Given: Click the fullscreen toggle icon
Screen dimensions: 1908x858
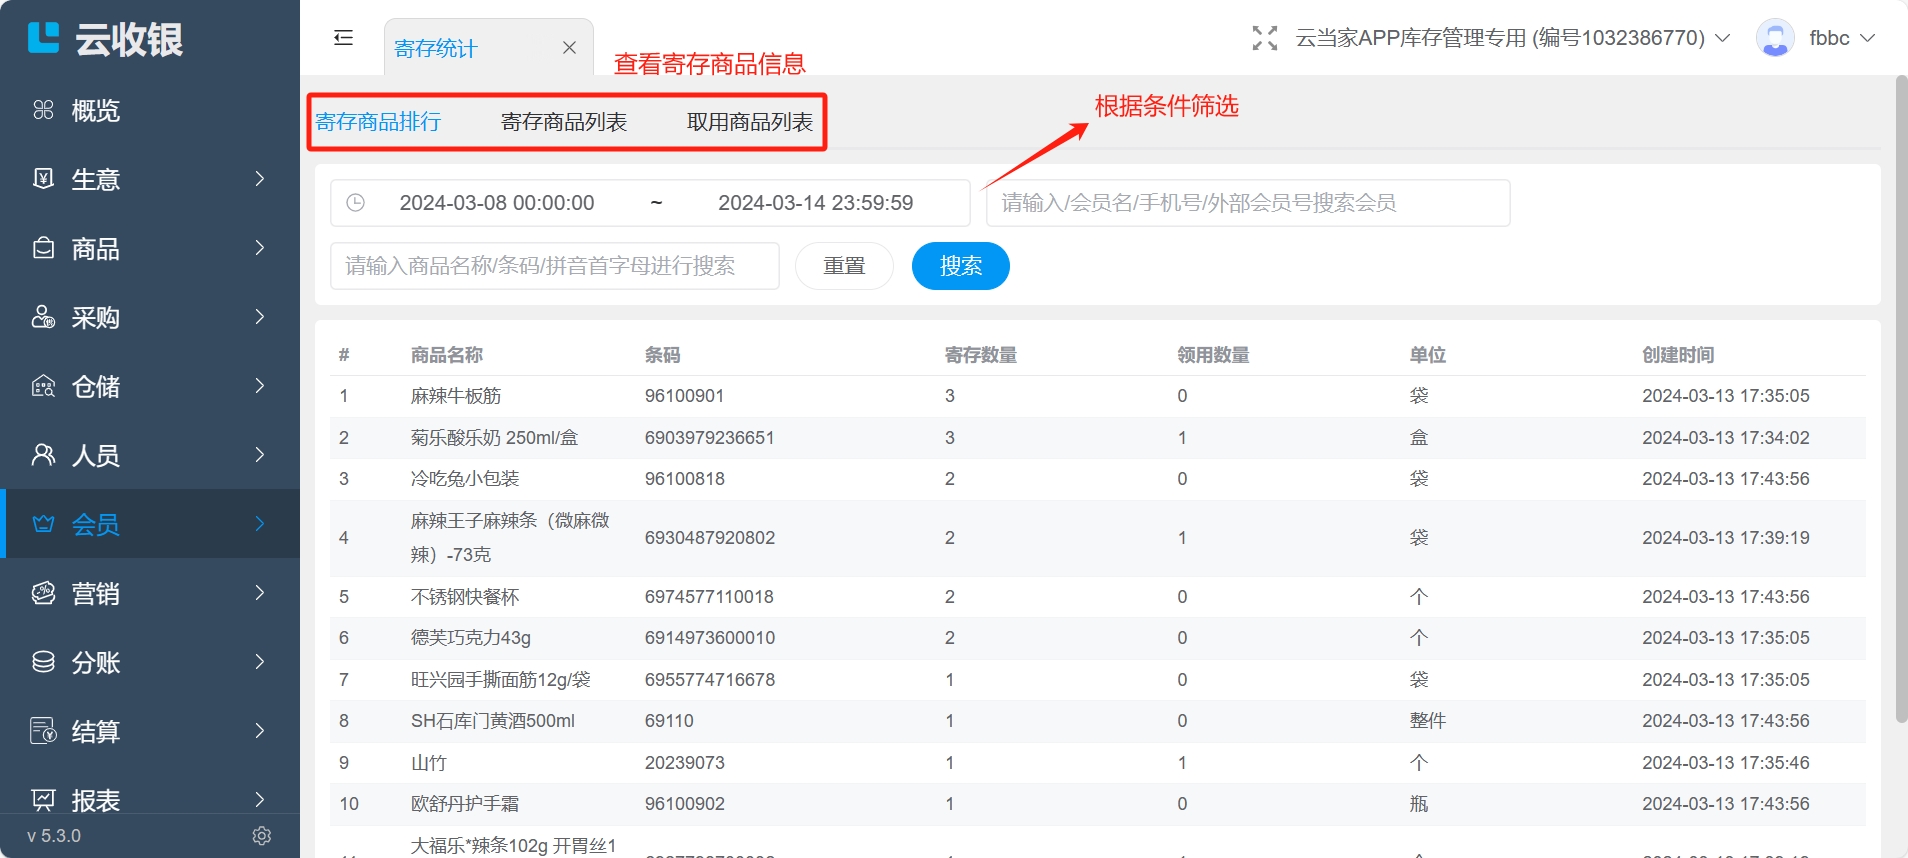Looking at the screenshot, I should (x=1264, y=38).
